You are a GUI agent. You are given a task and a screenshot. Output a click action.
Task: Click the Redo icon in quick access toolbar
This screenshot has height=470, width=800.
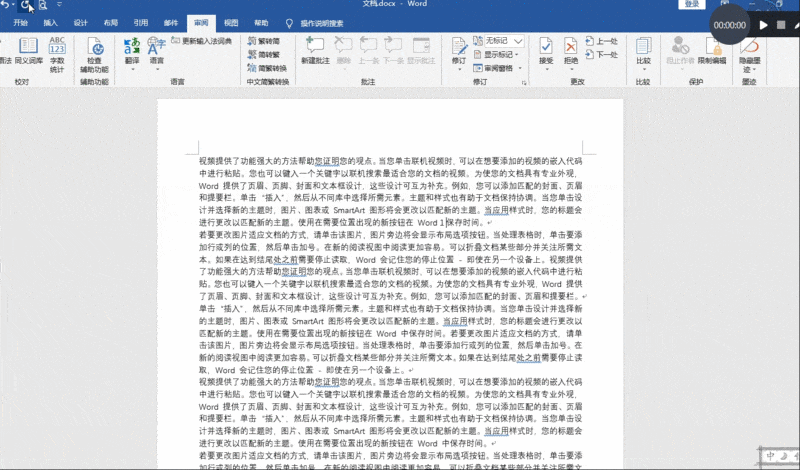(x=25, y=5)
